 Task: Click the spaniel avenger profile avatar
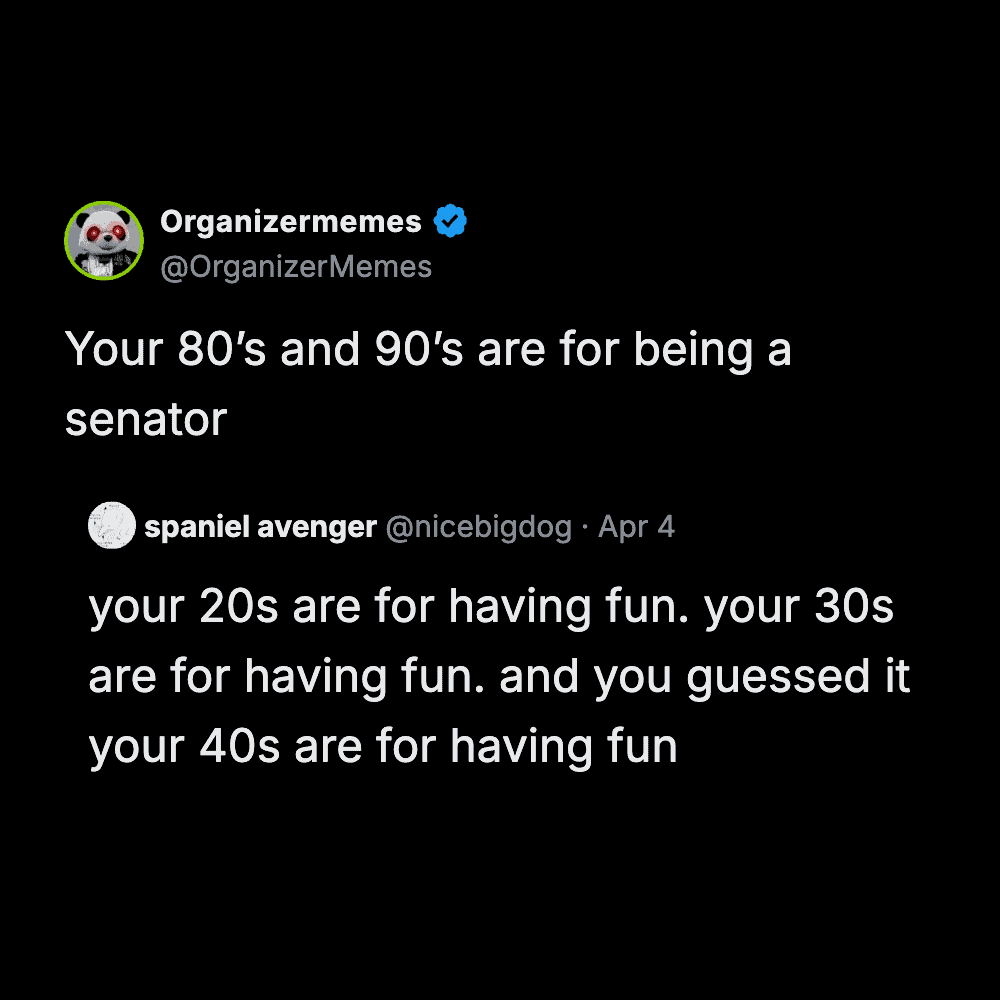point(112,526)
